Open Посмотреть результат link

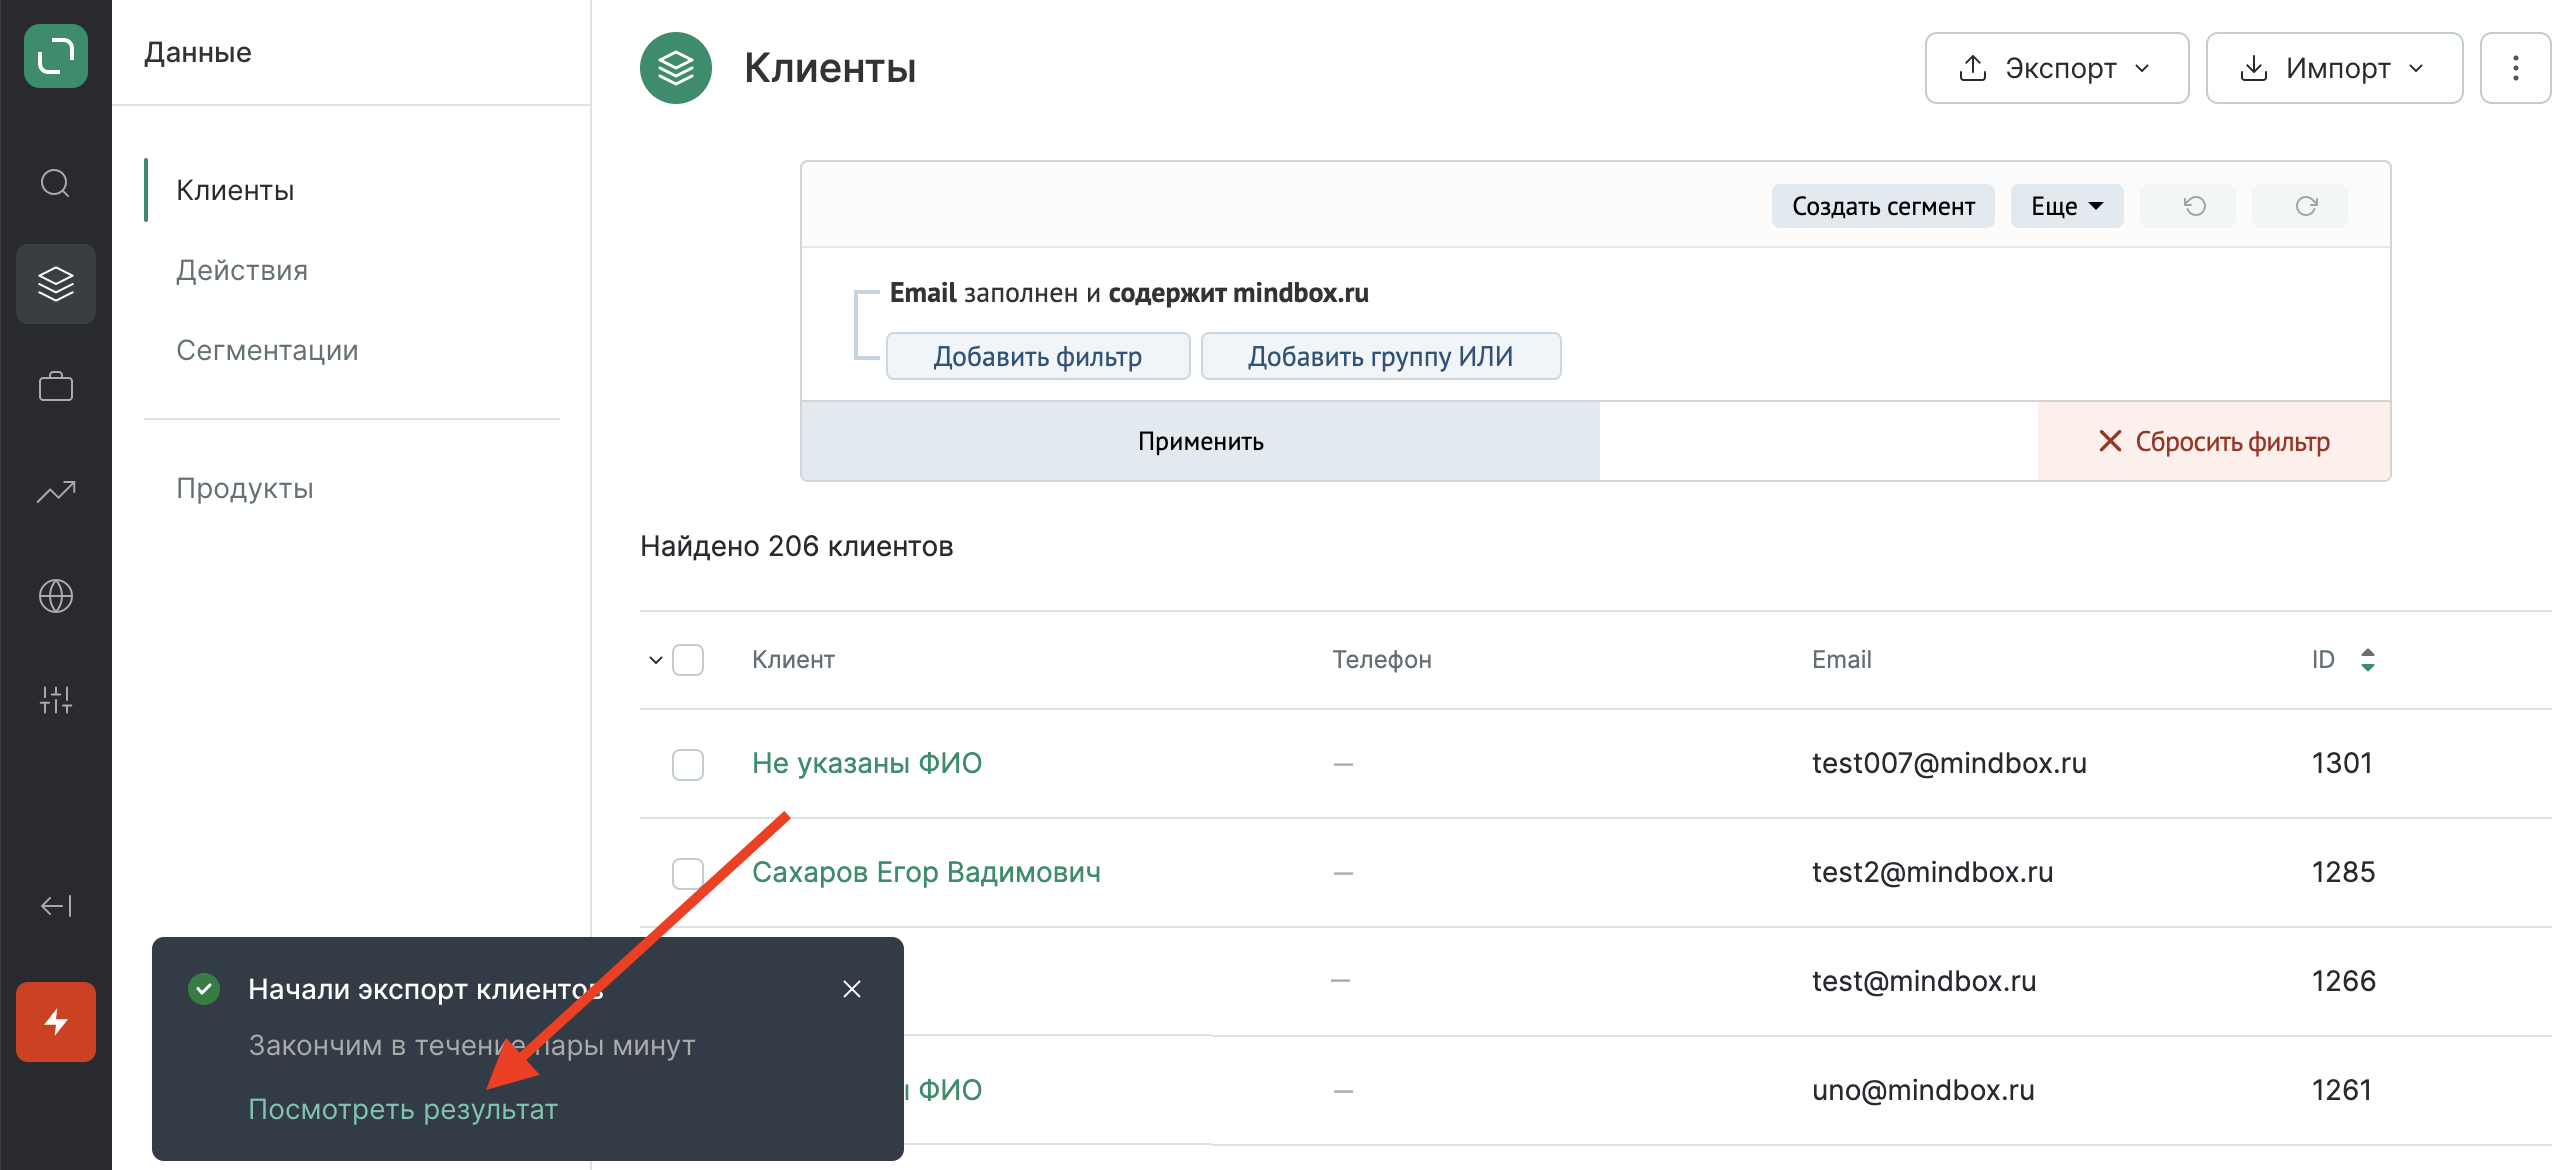pos(403,1109)
